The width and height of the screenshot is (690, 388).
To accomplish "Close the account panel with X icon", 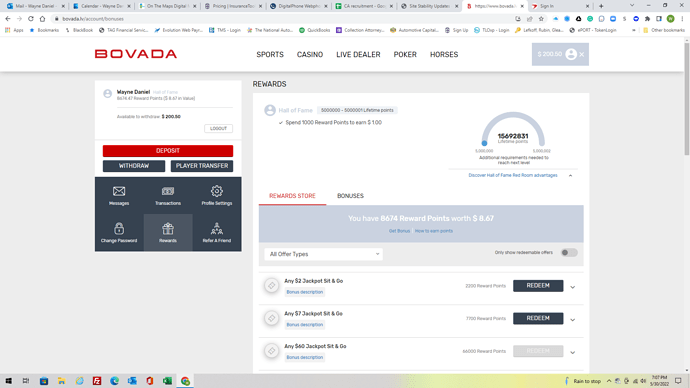I will (582, 55).
